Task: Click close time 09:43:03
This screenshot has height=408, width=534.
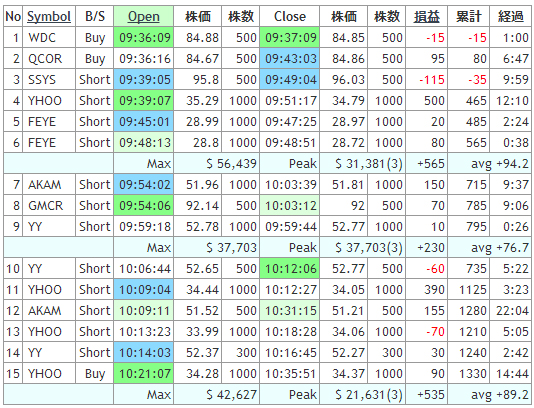Action: (x=289, y=59)
